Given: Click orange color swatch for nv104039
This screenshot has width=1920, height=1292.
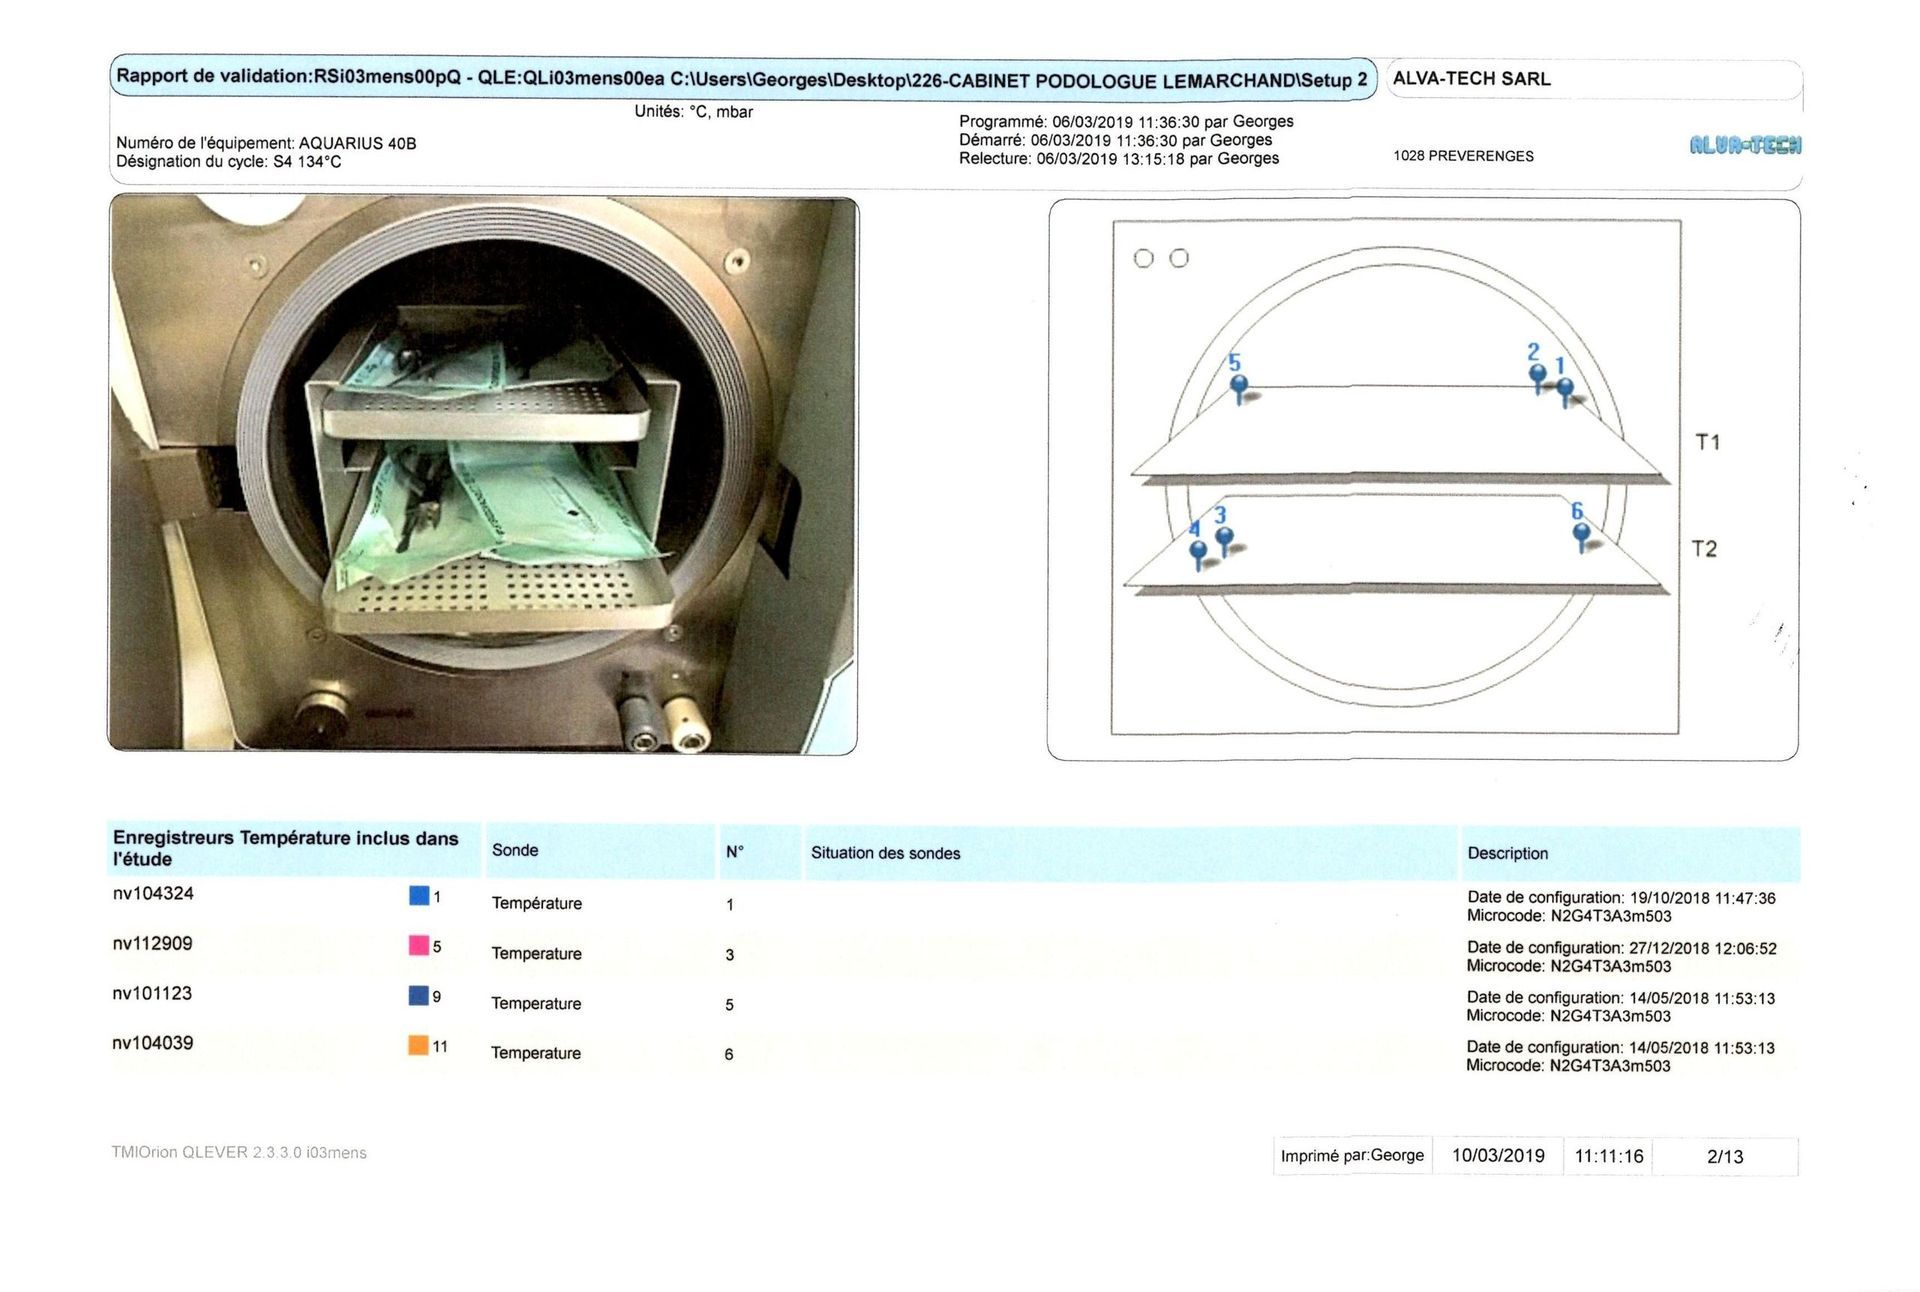Looking at the screenshot, I should [419, 1045].
